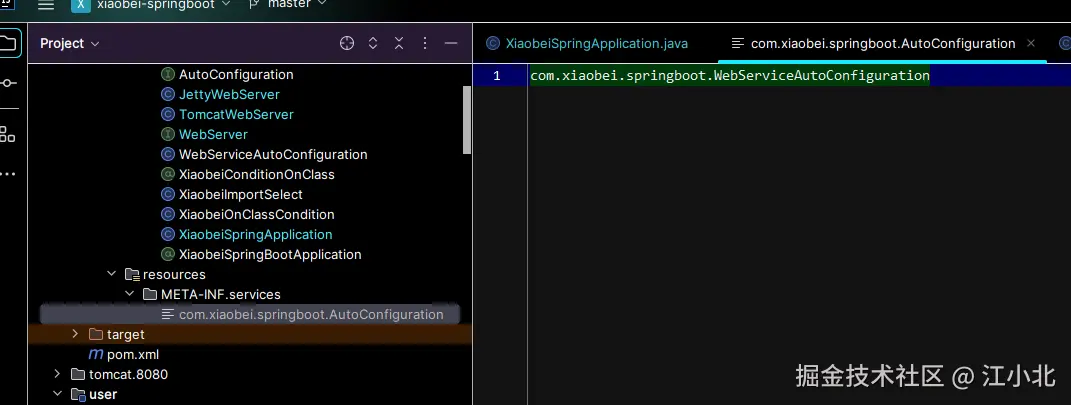The height and width of the screenshot is (405, 1071).
Task: Open the Project view dropdown
Action: point(70,43)
